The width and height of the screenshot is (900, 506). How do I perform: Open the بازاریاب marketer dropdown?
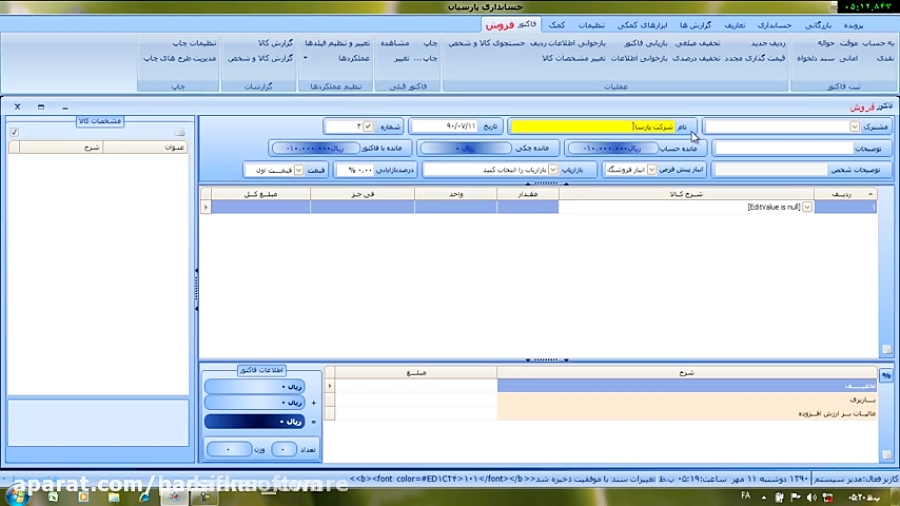(x=553, y=170)
